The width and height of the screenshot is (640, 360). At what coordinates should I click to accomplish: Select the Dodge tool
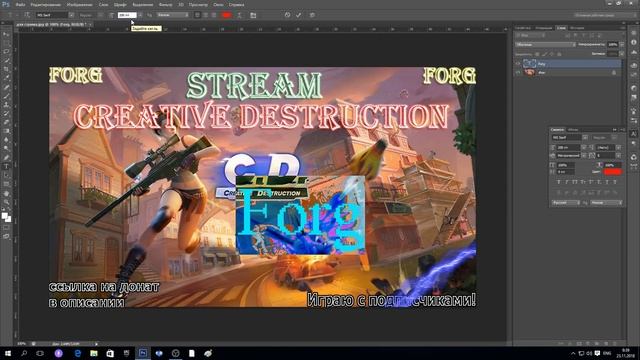pyautogui.click(x=6, y=149)
